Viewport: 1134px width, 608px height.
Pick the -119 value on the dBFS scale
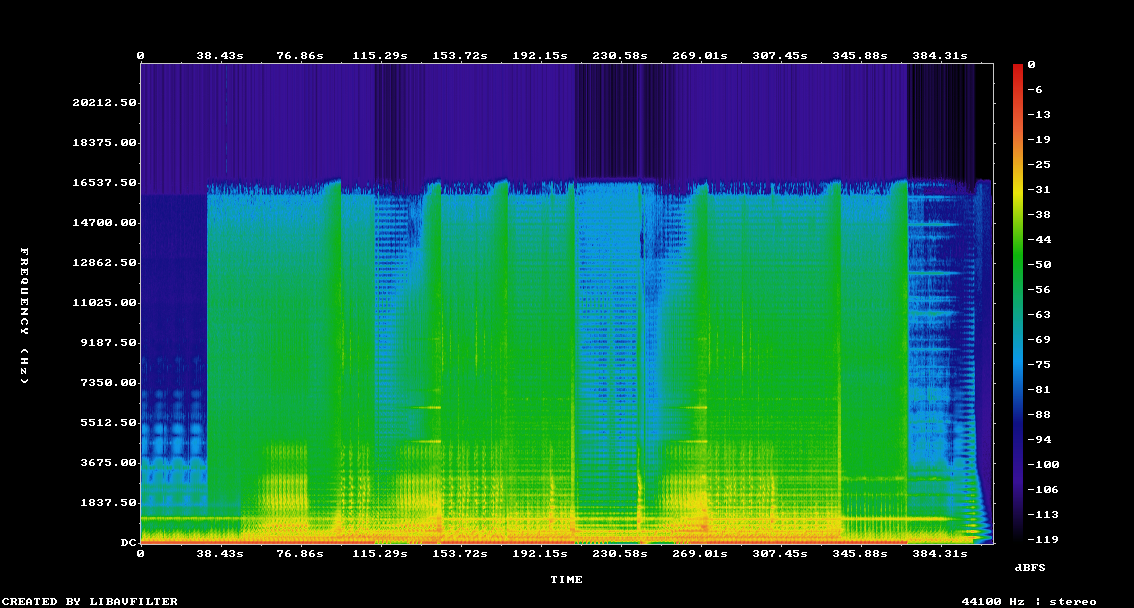(x=1036, y=539)
